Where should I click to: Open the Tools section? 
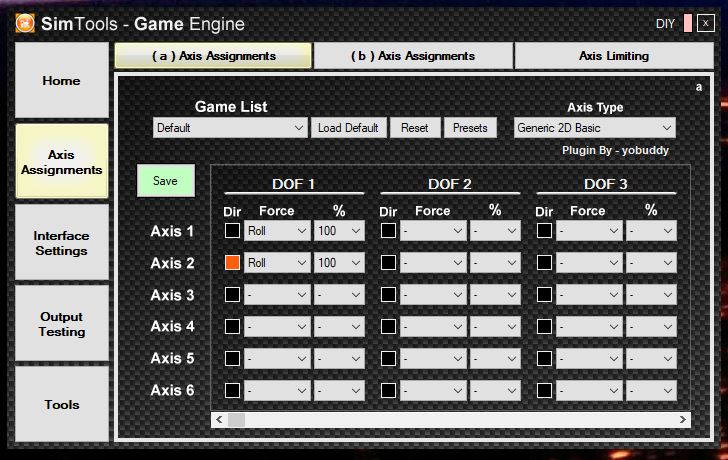pyautogui.click(x=62, y=404)
